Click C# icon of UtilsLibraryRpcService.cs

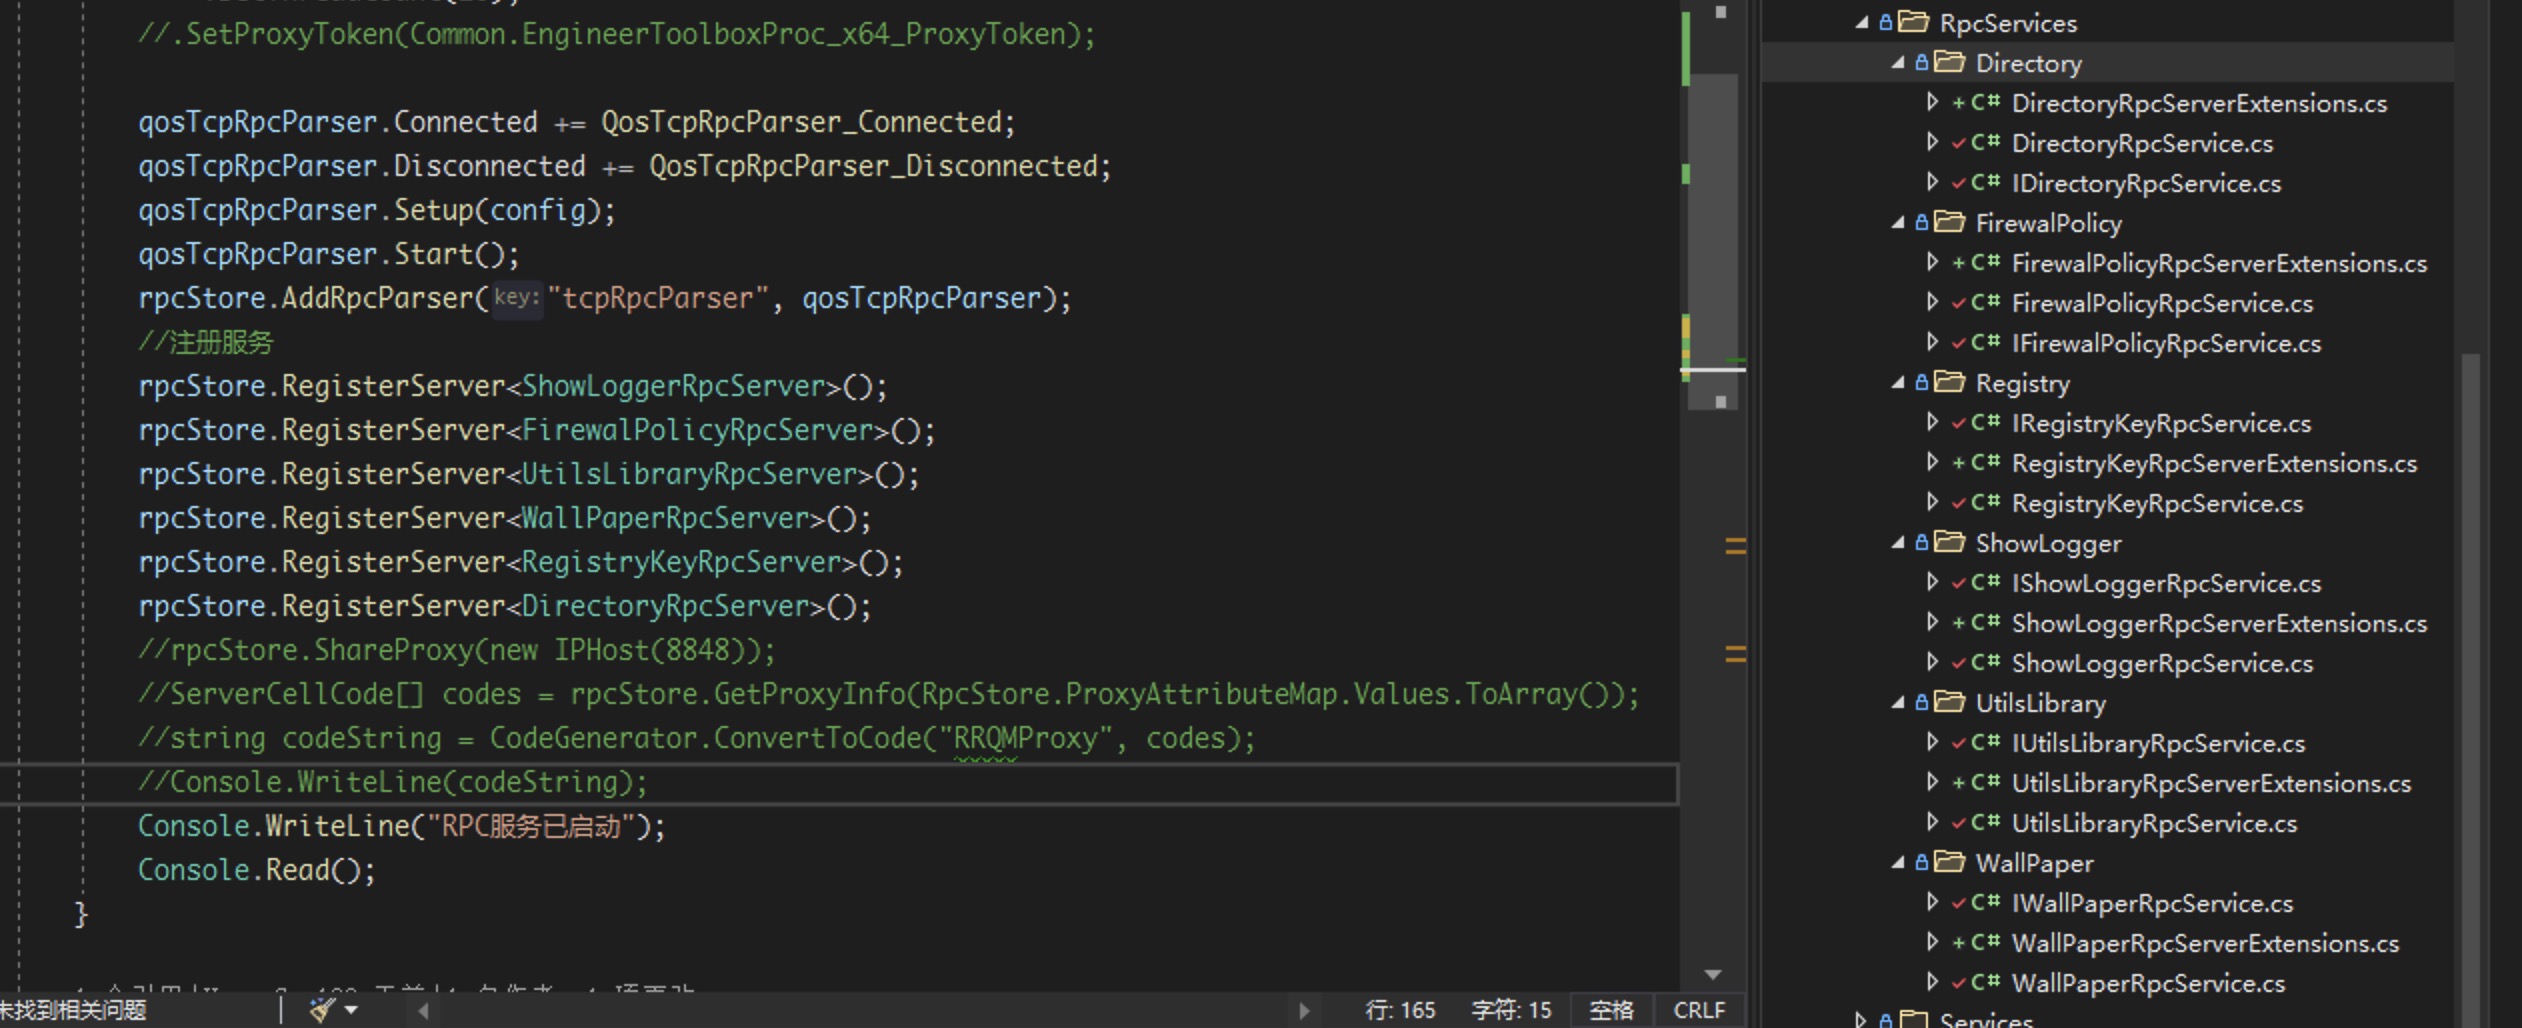pos(1985,822)
